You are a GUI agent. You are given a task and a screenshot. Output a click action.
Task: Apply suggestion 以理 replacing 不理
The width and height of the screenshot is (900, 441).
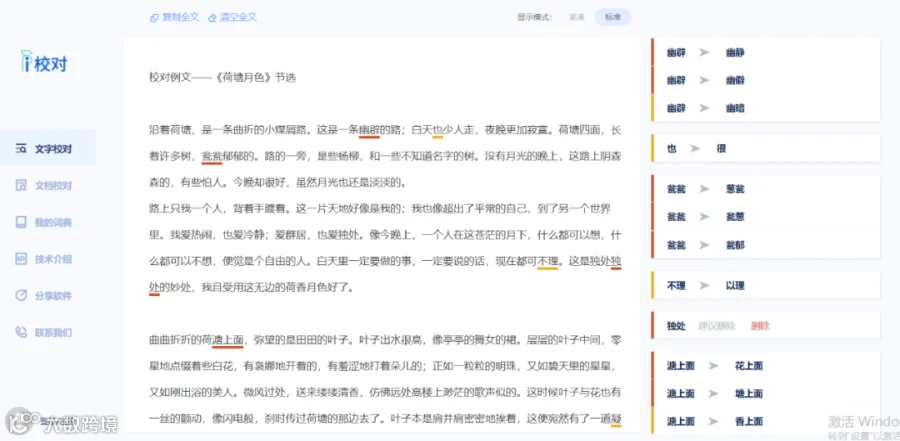735,285
